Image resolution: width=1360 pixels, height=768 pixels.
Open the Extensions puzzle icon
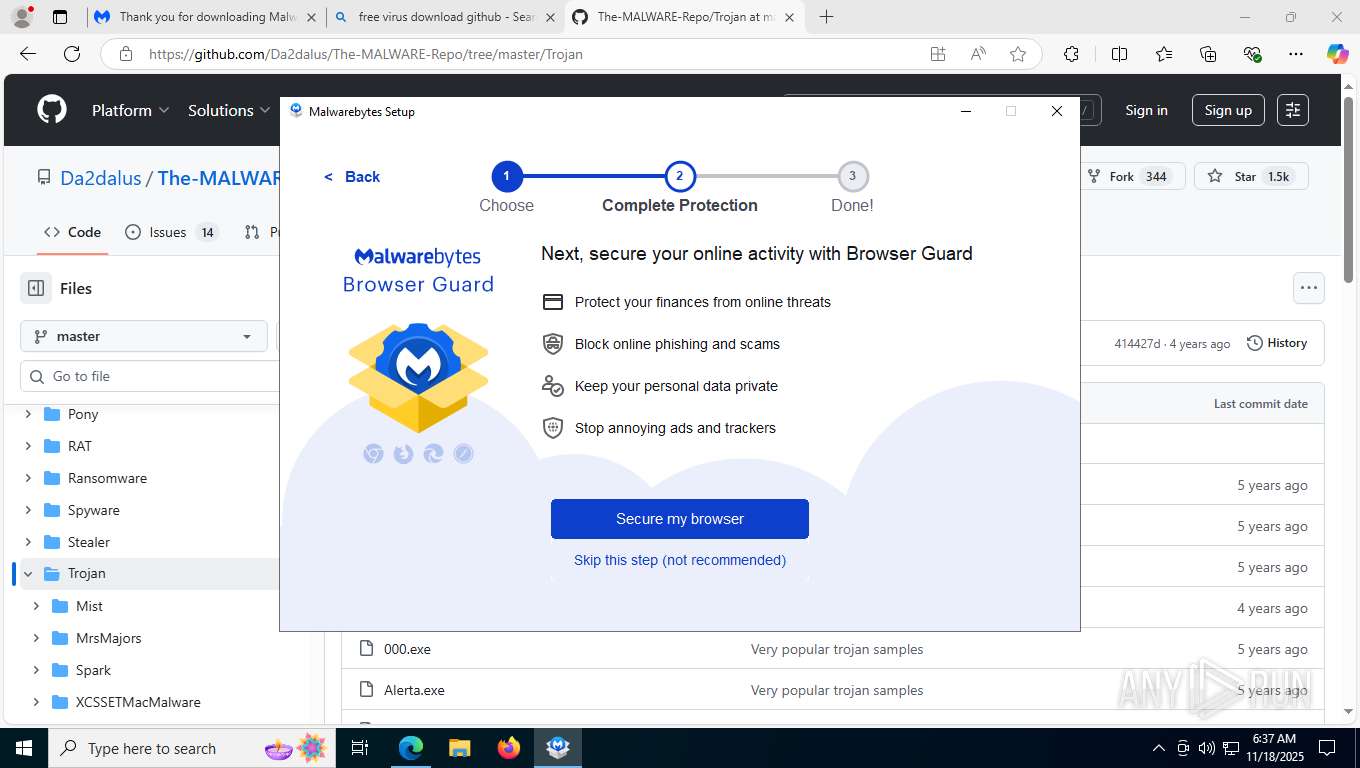1071,54
